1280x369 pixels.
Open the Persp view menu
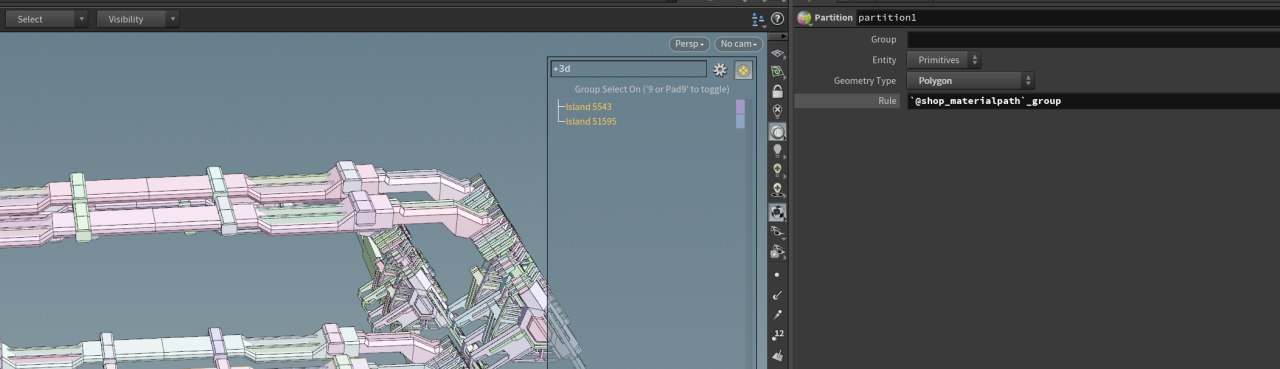coord(690,45)
